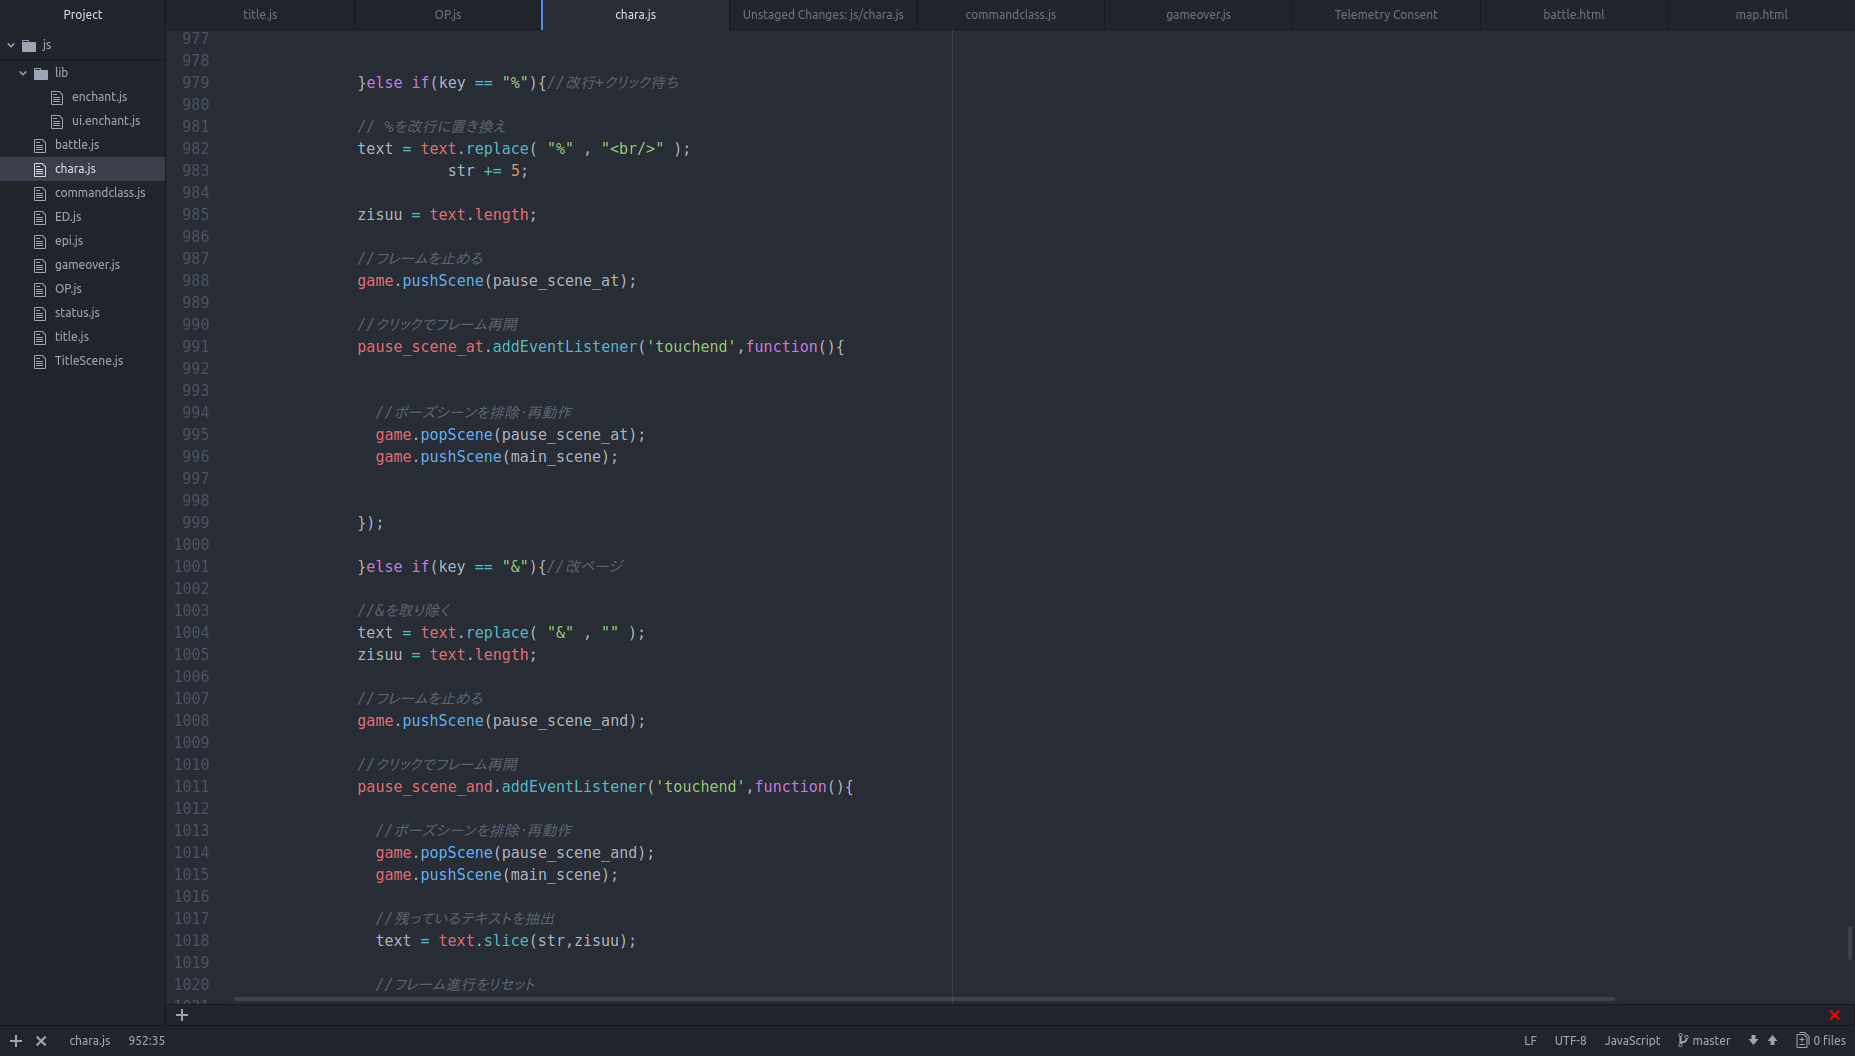Change LF line ending setting
The image size is (1855, 1056).
[x=1530, y=1041]
